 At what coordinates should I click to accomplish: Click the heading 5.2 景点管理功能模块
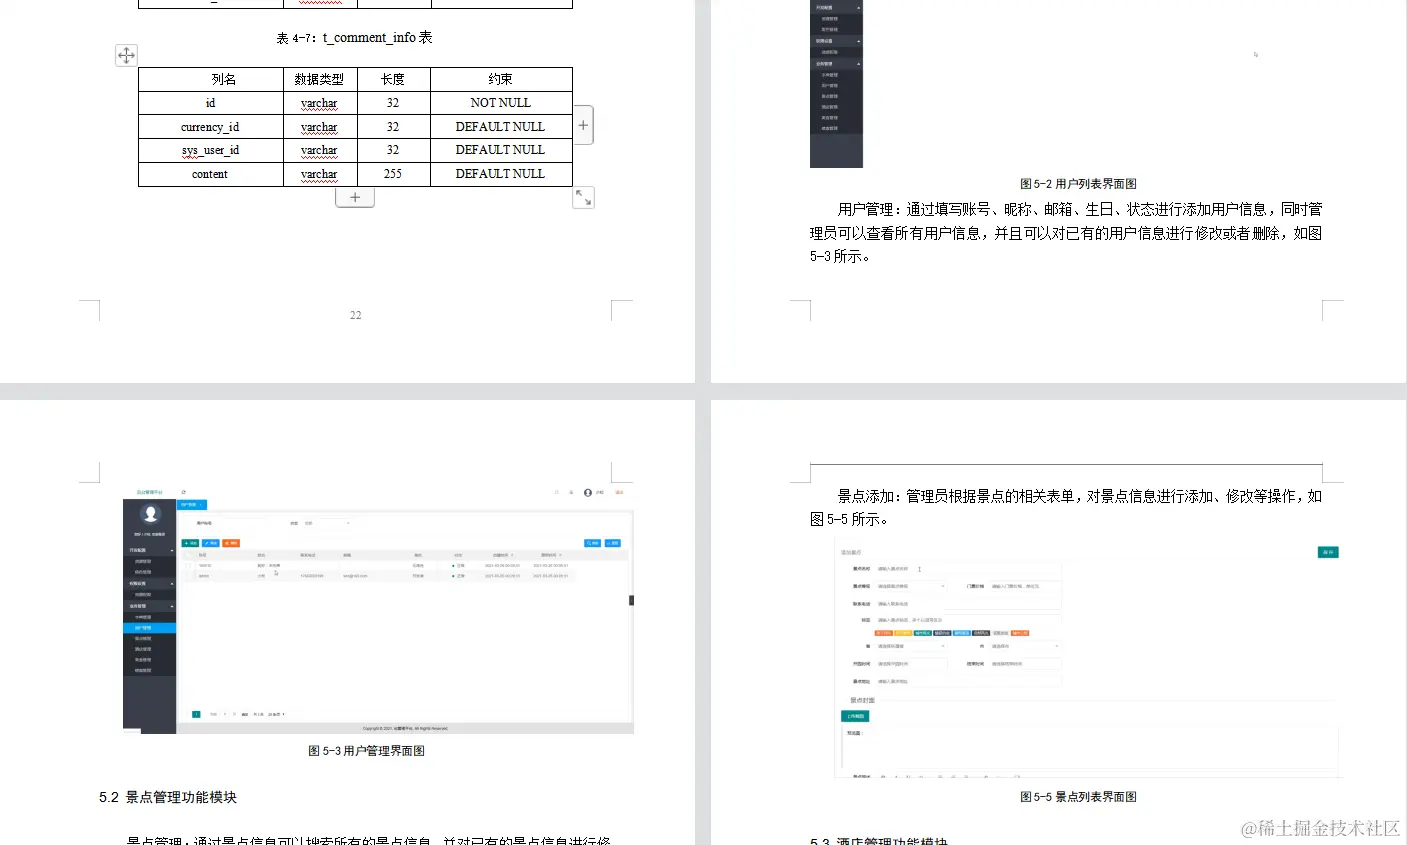[x=168, y=797]
